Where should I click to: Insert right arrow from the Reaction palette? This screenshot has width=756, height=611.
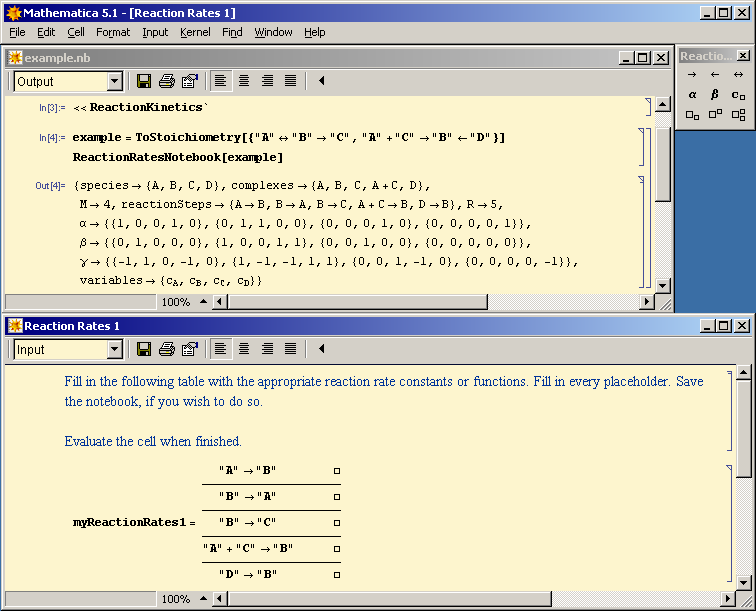click(692, 75)
